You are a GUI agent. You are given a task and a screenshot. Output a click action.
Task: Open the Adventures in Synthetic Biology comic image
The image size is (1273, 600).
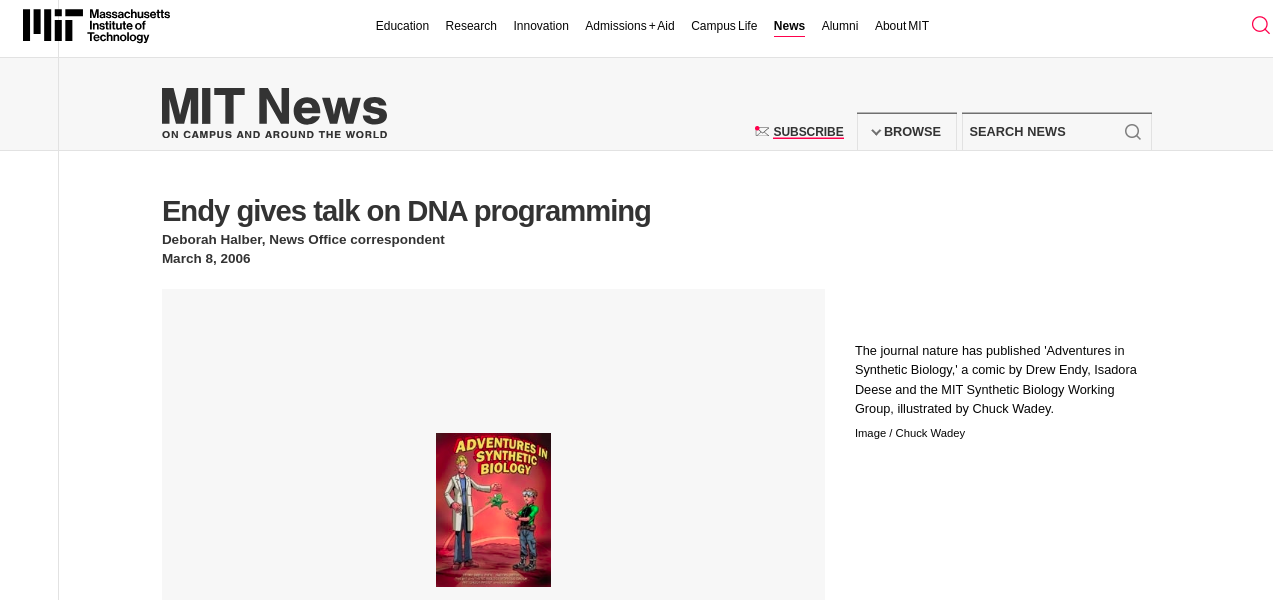click(493, 510)
